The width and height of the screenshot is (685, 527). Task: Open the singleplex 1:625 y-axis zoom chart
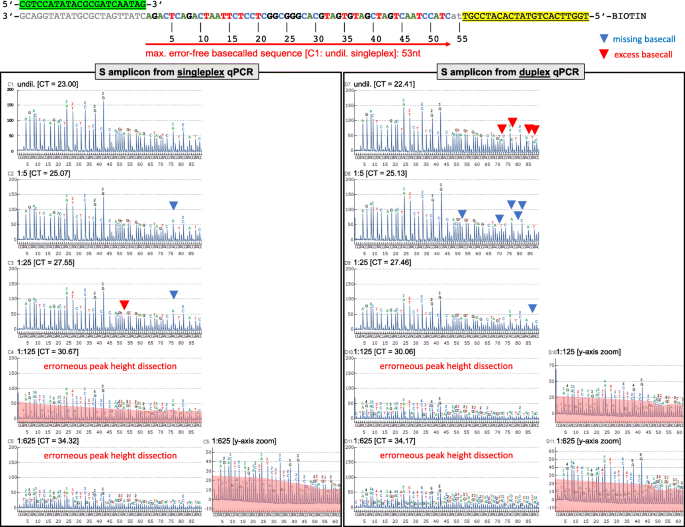click(x=273, y=485)
